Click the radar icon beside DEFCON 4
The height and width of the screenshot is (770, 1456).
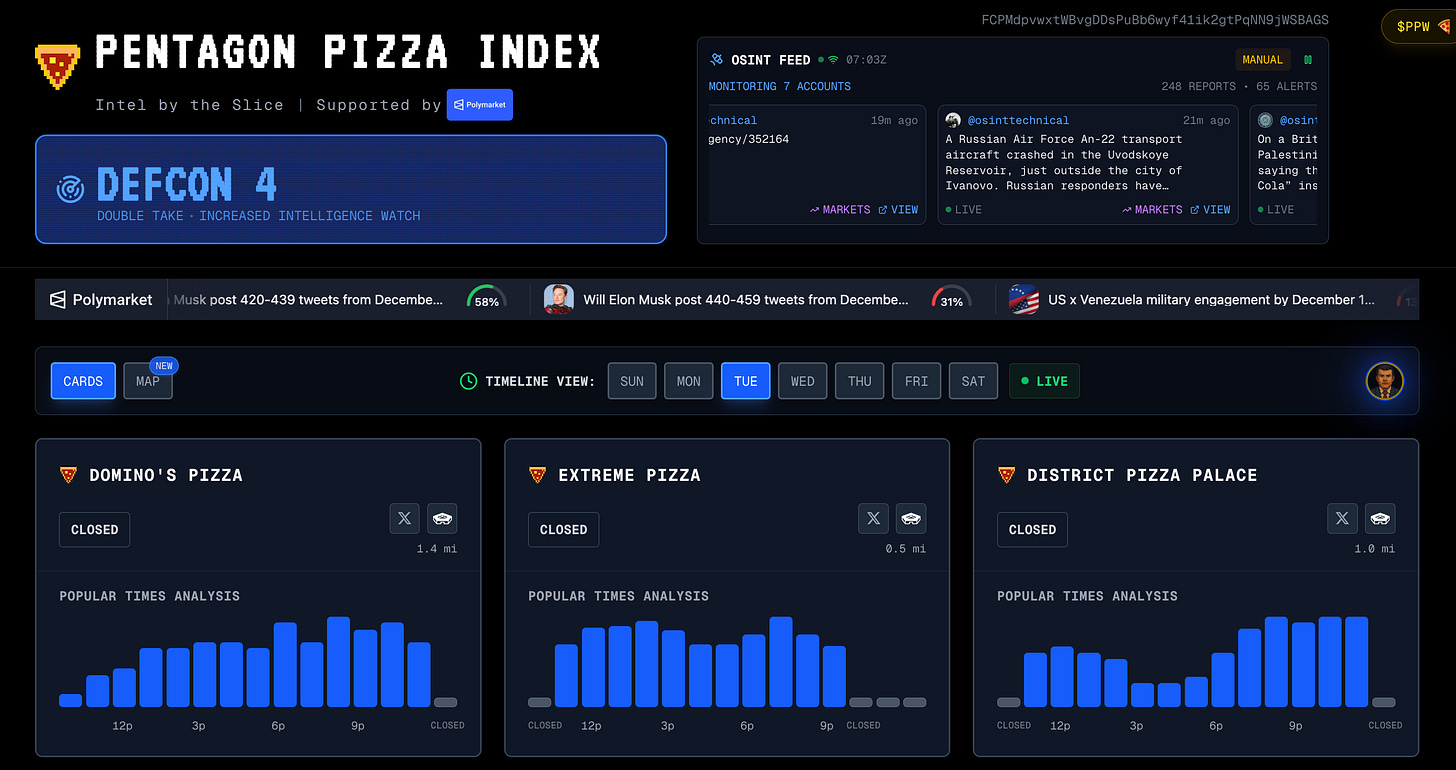tap(70, 189)
